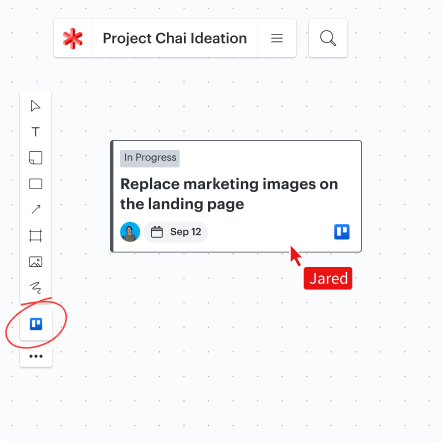This screenshot has width=442, height=442.
Task: Click the Trello tool in sidebar
Action: [x=36, y=324]
